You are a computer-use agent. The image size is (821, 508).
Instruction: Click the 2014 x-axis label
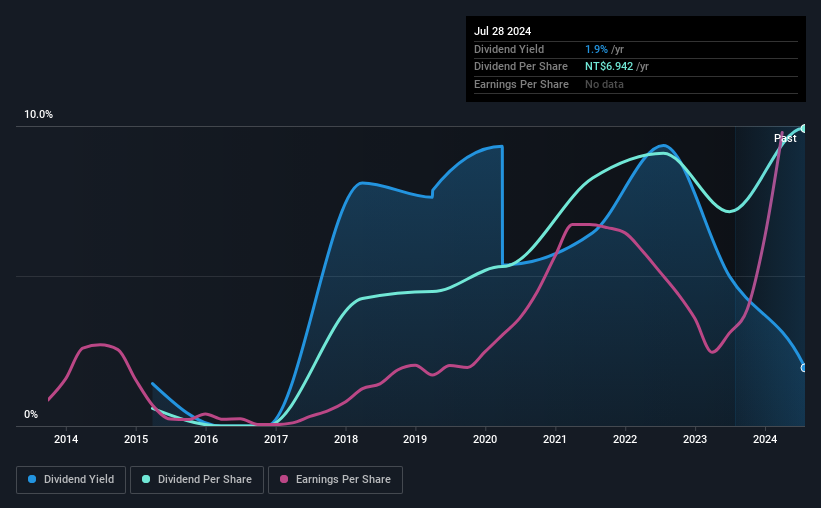[66, 439]
